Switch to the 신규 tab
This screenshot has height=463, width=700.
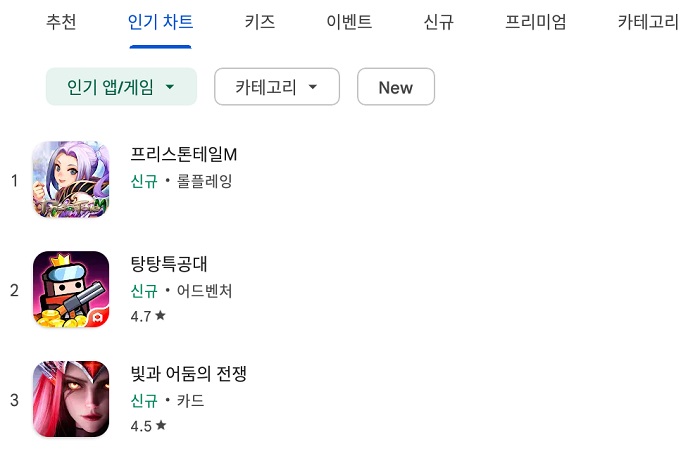point(438,22)
